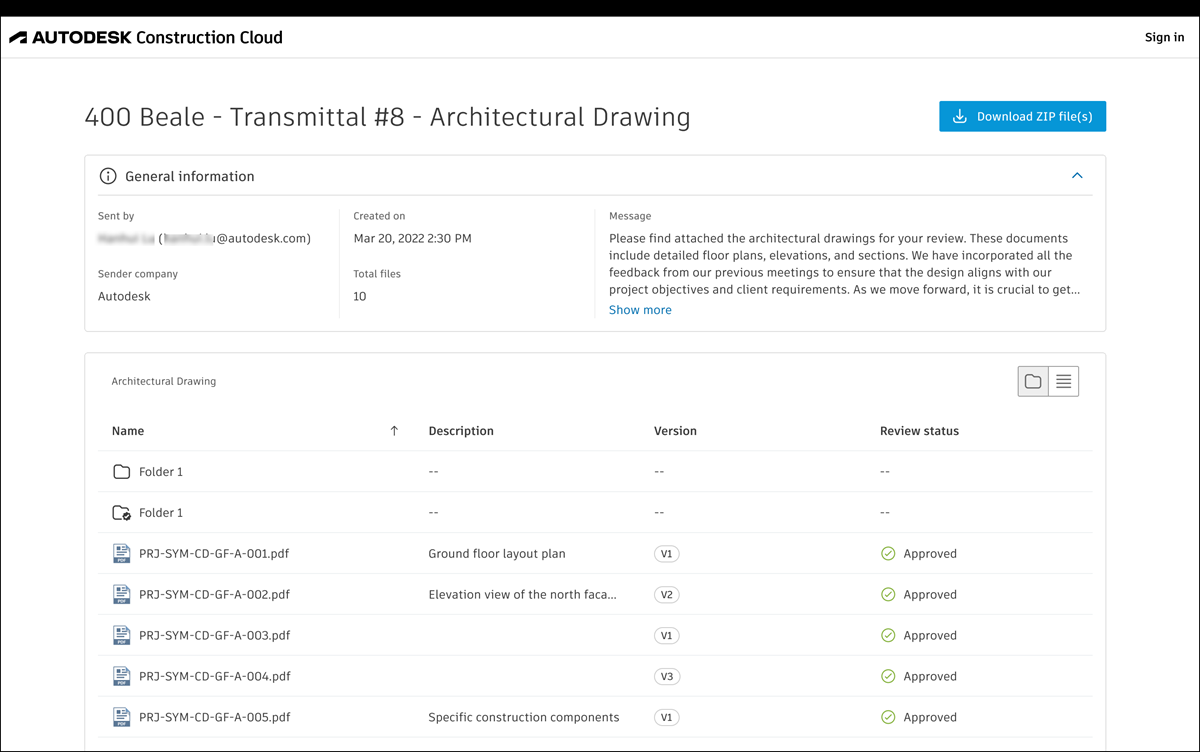This screenshot has height=752, width=1200.
Task: Collapse the General information section
Action: [1077, 176]
